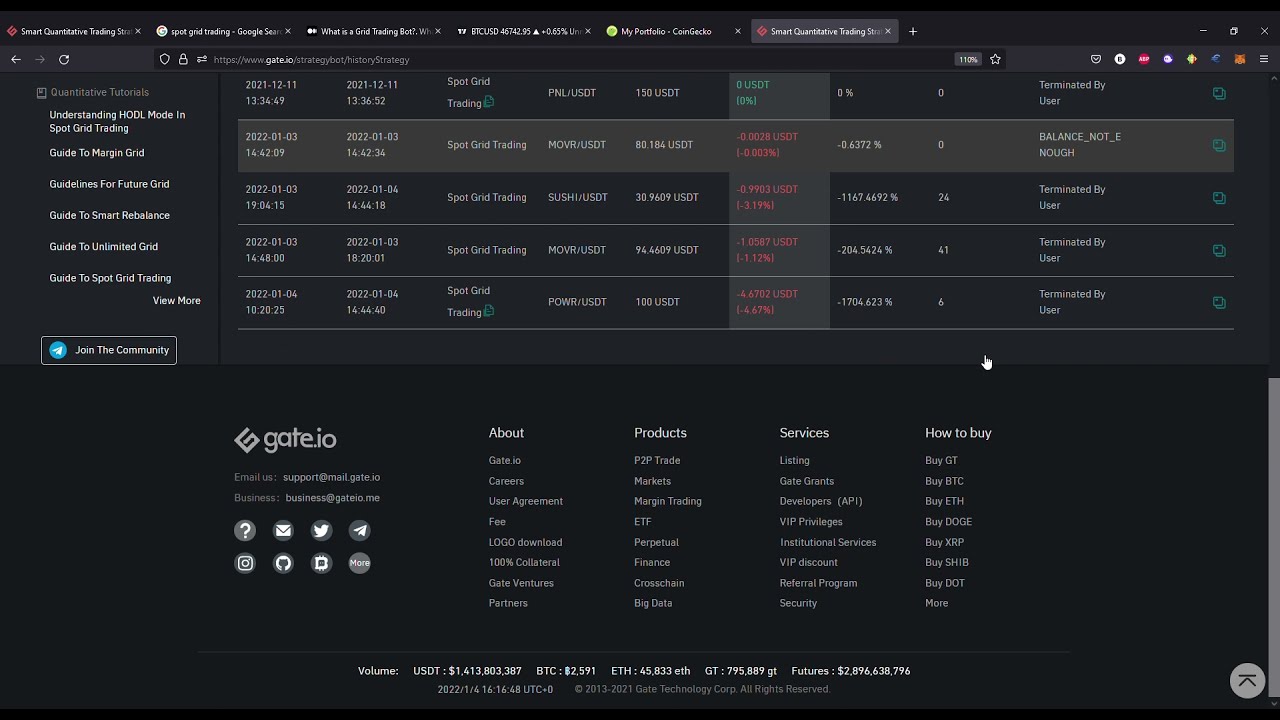This screenshot has width=1280, height=720.
Task: Open Careers link under About
Action: pos(506,481)
